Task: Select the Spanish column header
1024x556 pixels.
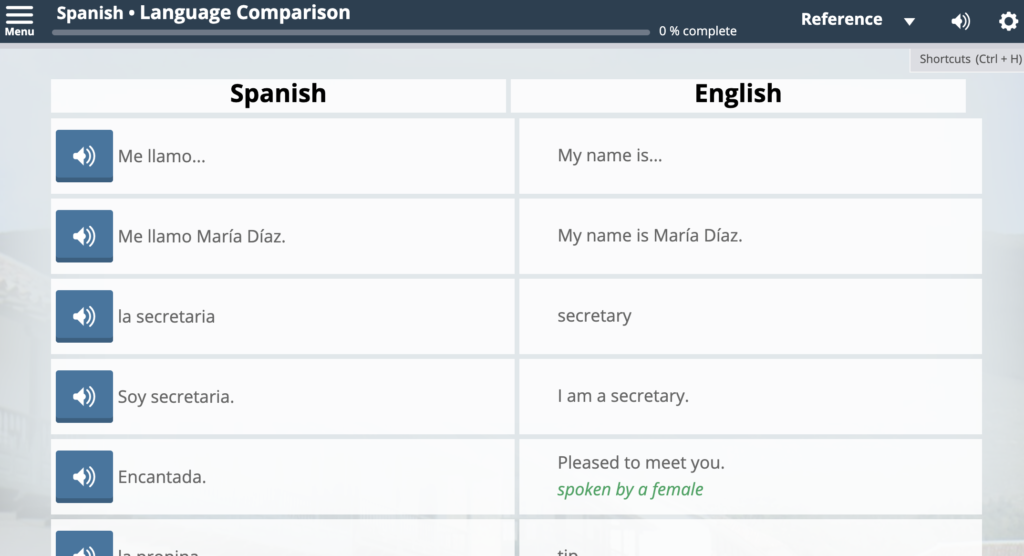Action: click(x=278, y=94)
